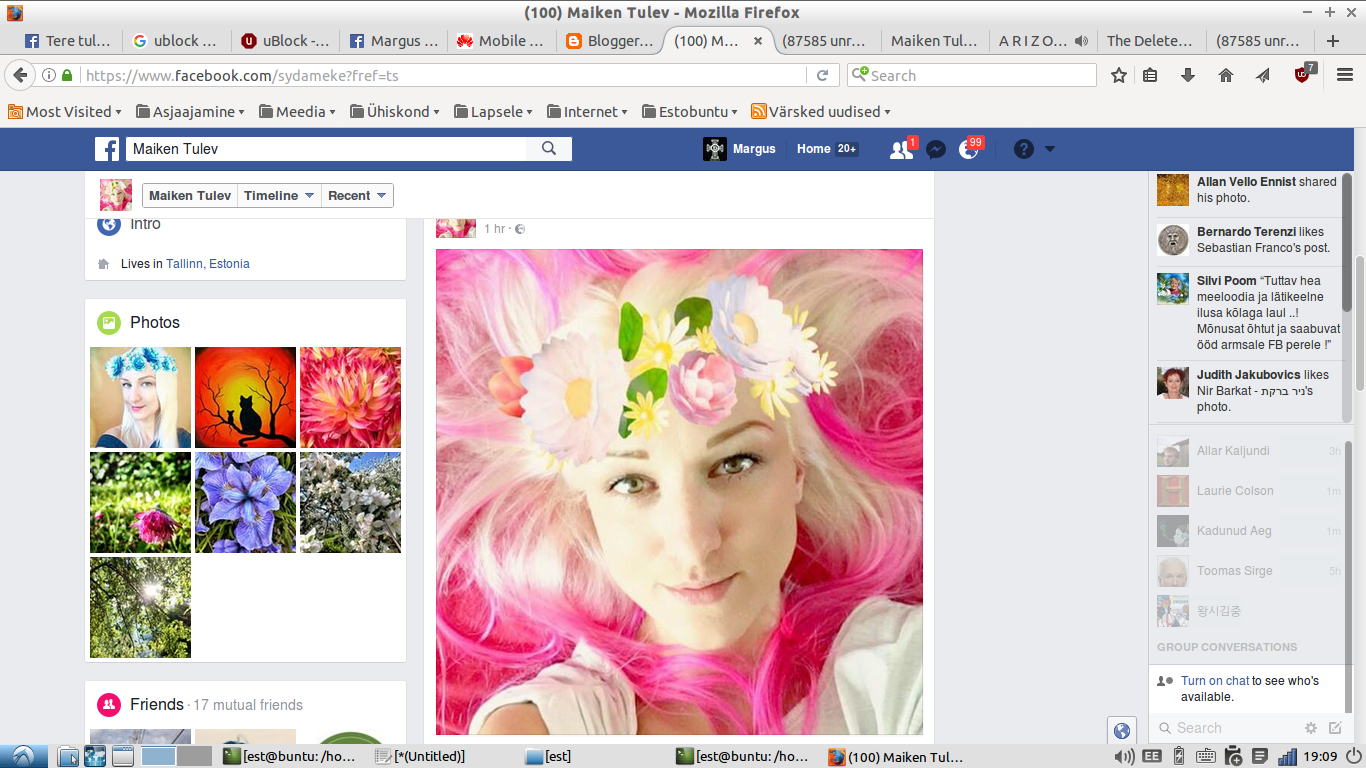Go back with Firefox back arrow
Screen dimensions: 1366x768
coord(20,75)
